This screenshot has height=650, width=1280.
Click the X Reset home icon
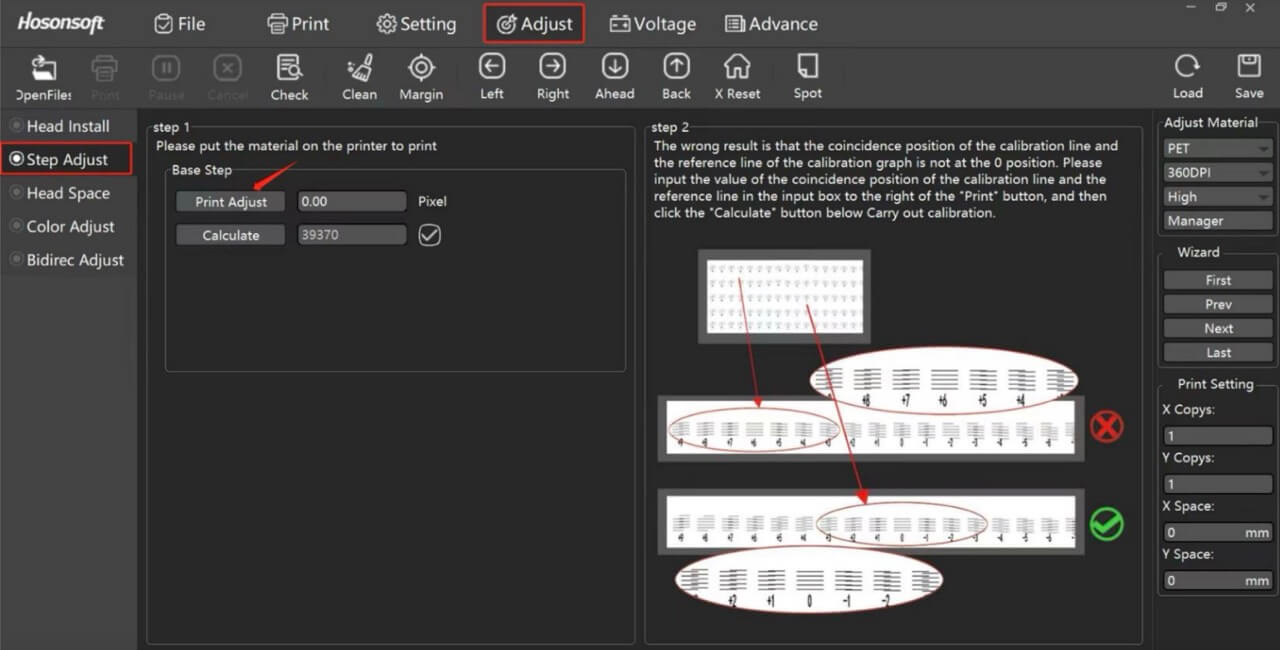pyautogui.click(x=737, y=68)
